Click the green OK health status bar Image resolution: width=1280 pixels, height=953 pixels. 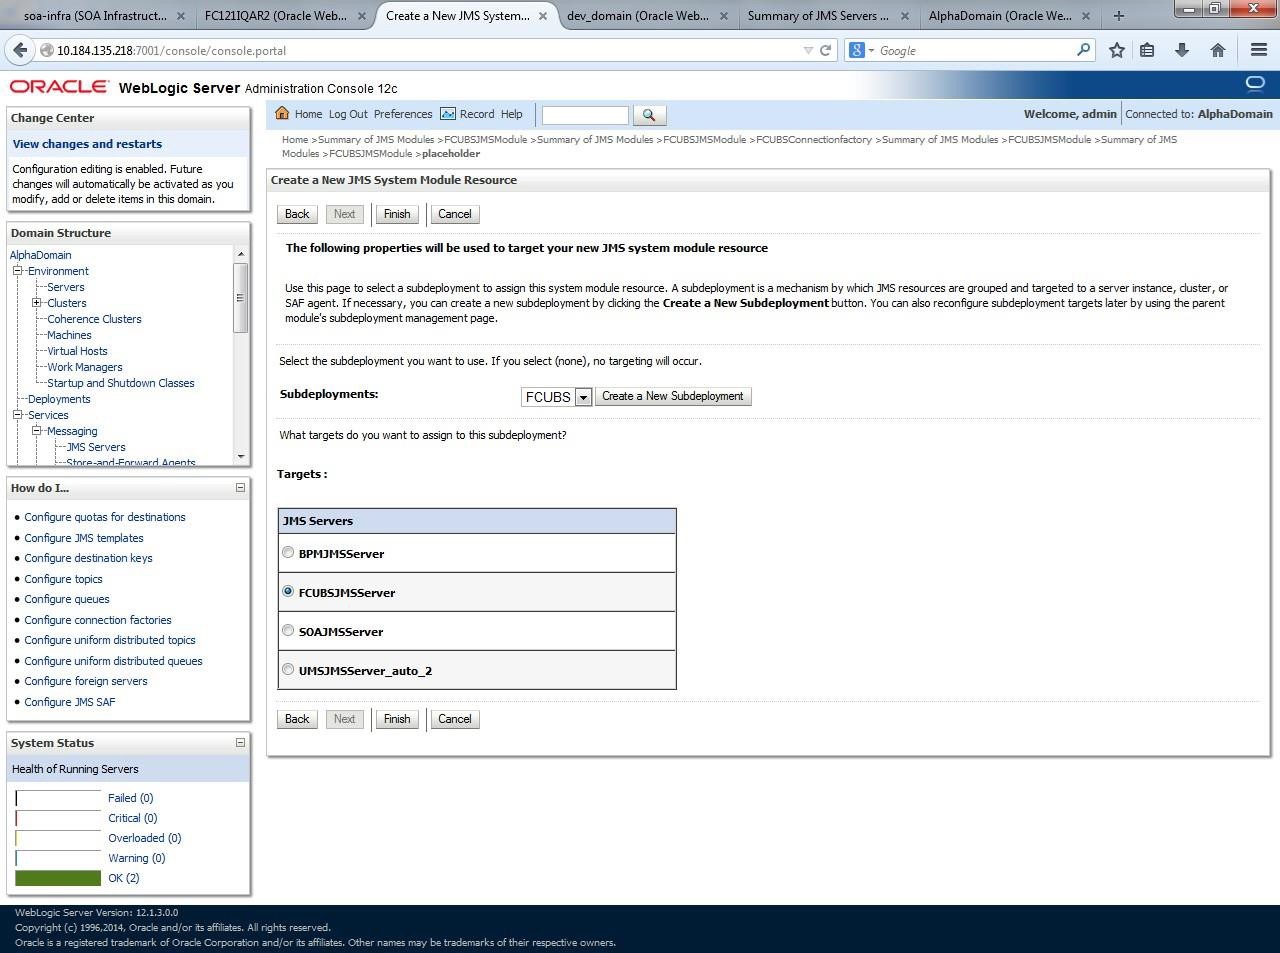click(58, 878)
